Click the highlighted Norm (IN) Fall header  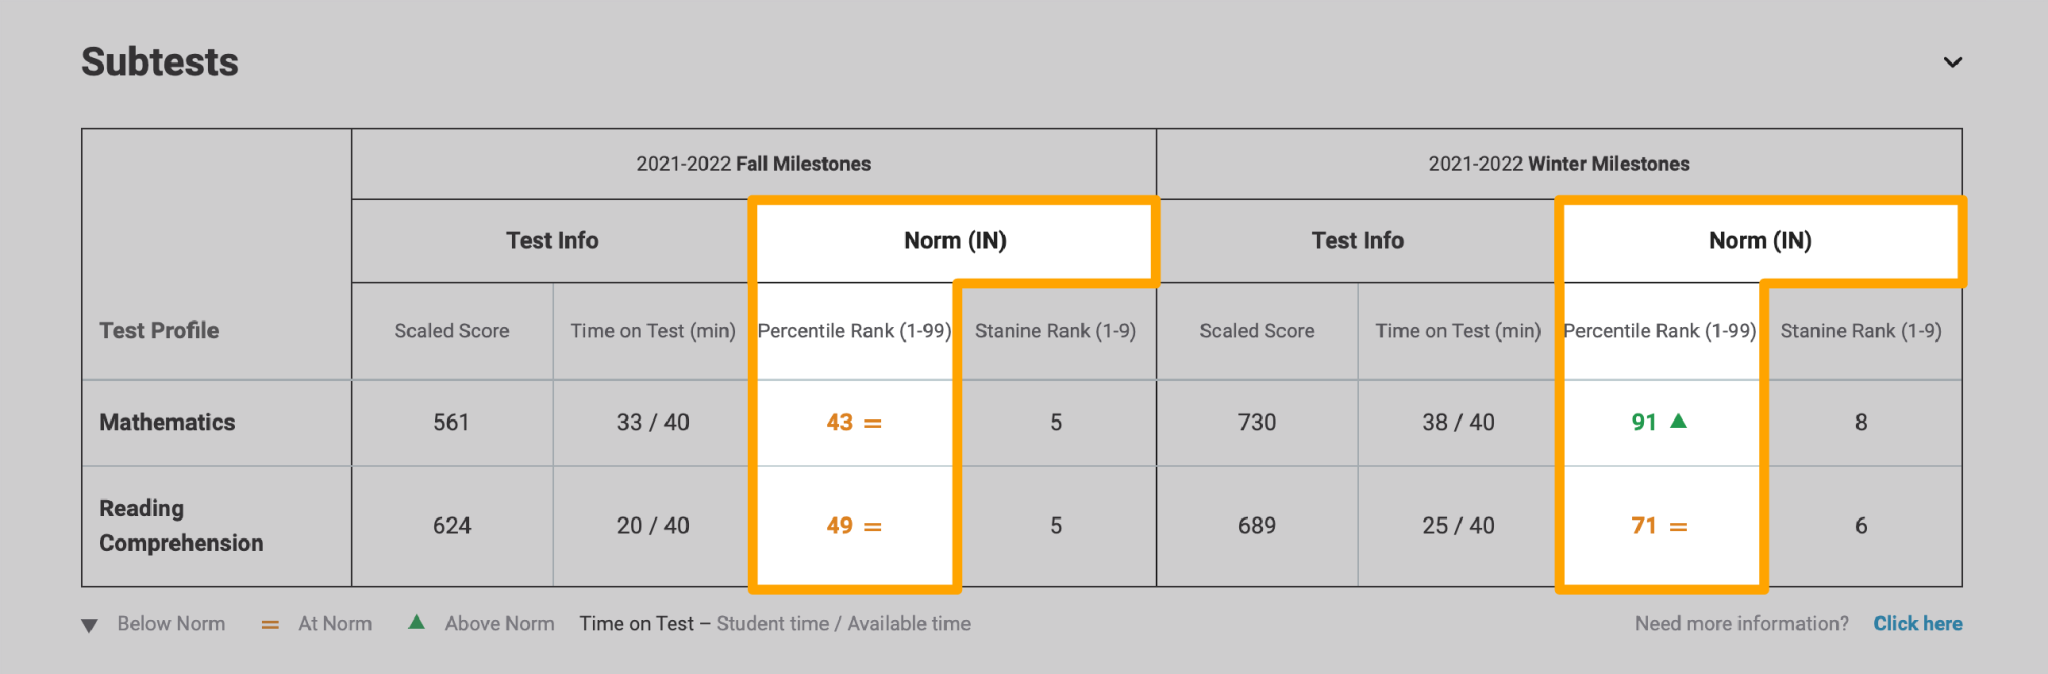click(953, 240)
